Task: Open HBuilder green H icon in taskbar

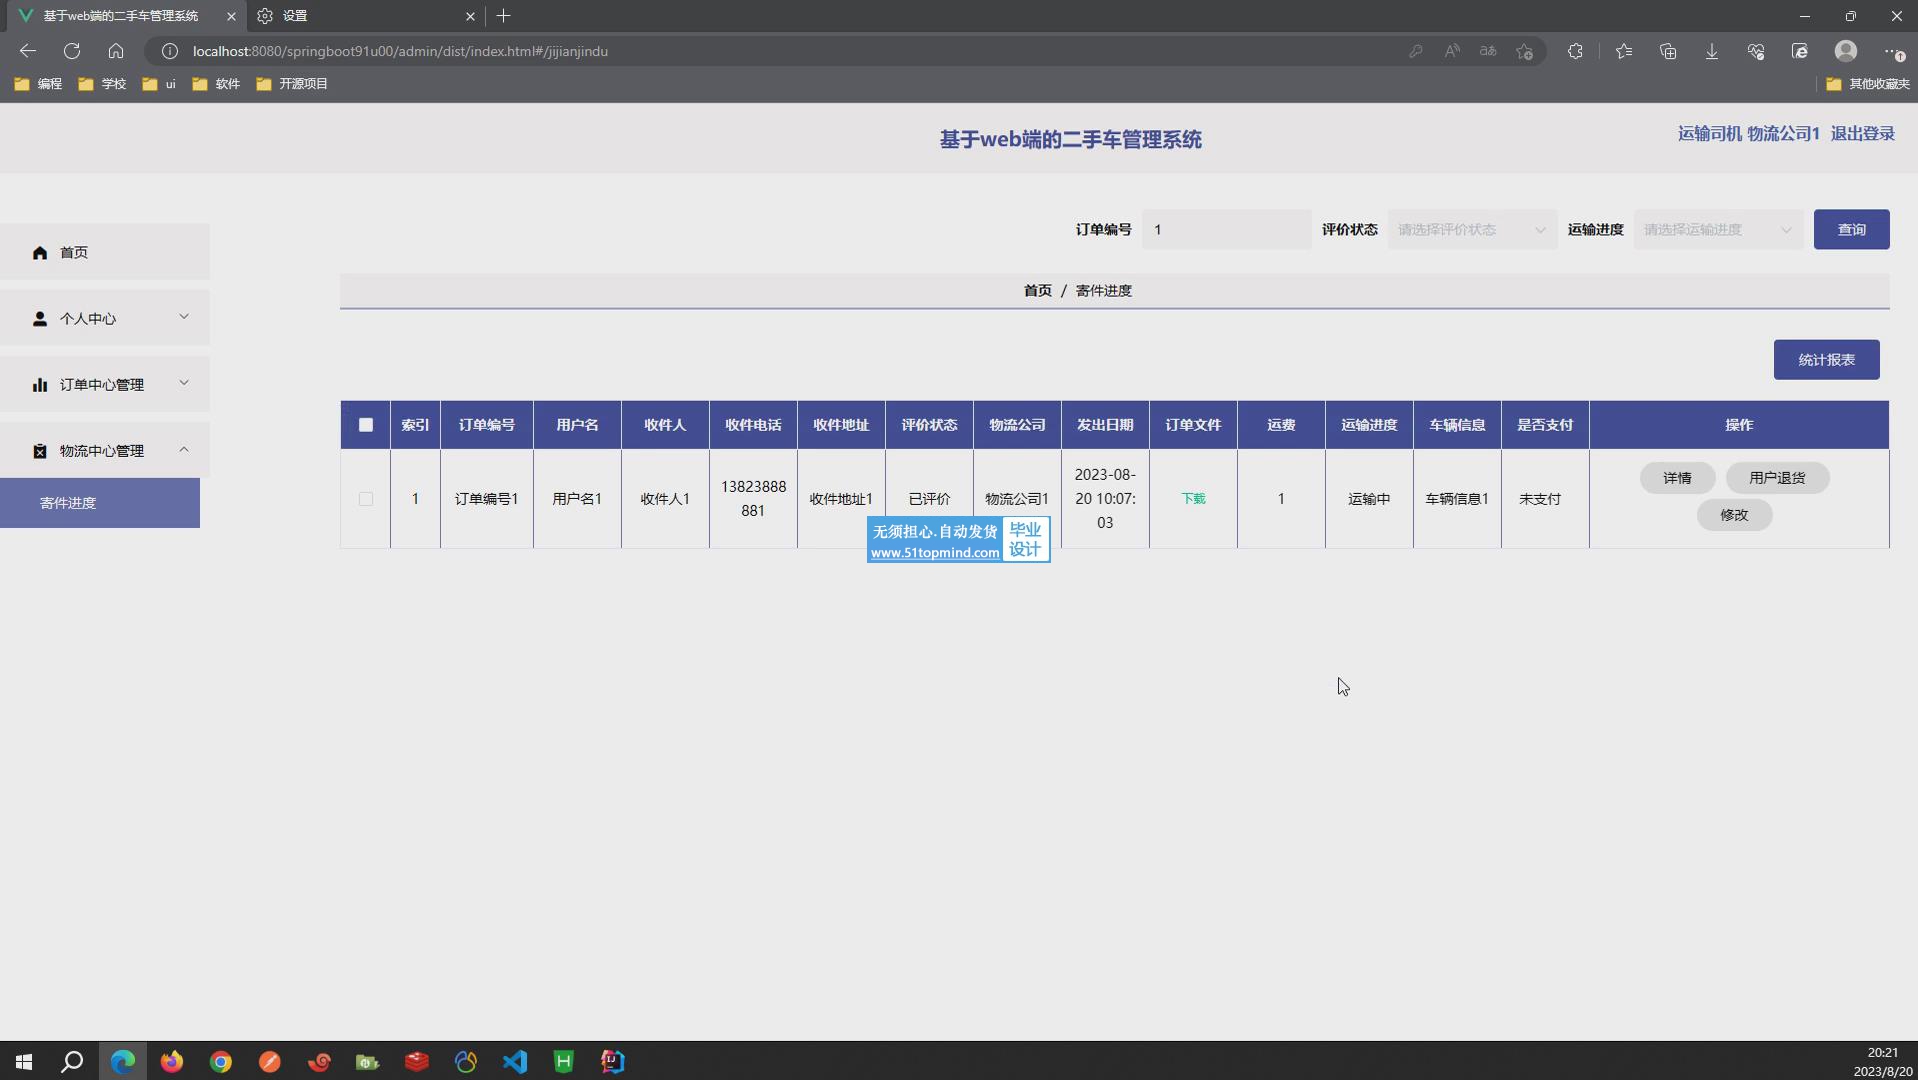Action: 564,1061
